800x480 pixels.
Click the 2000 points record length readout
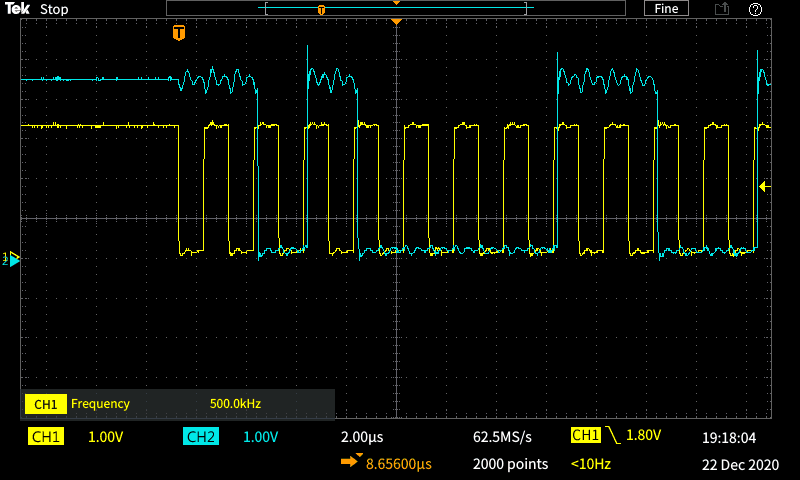pos(510,464)
